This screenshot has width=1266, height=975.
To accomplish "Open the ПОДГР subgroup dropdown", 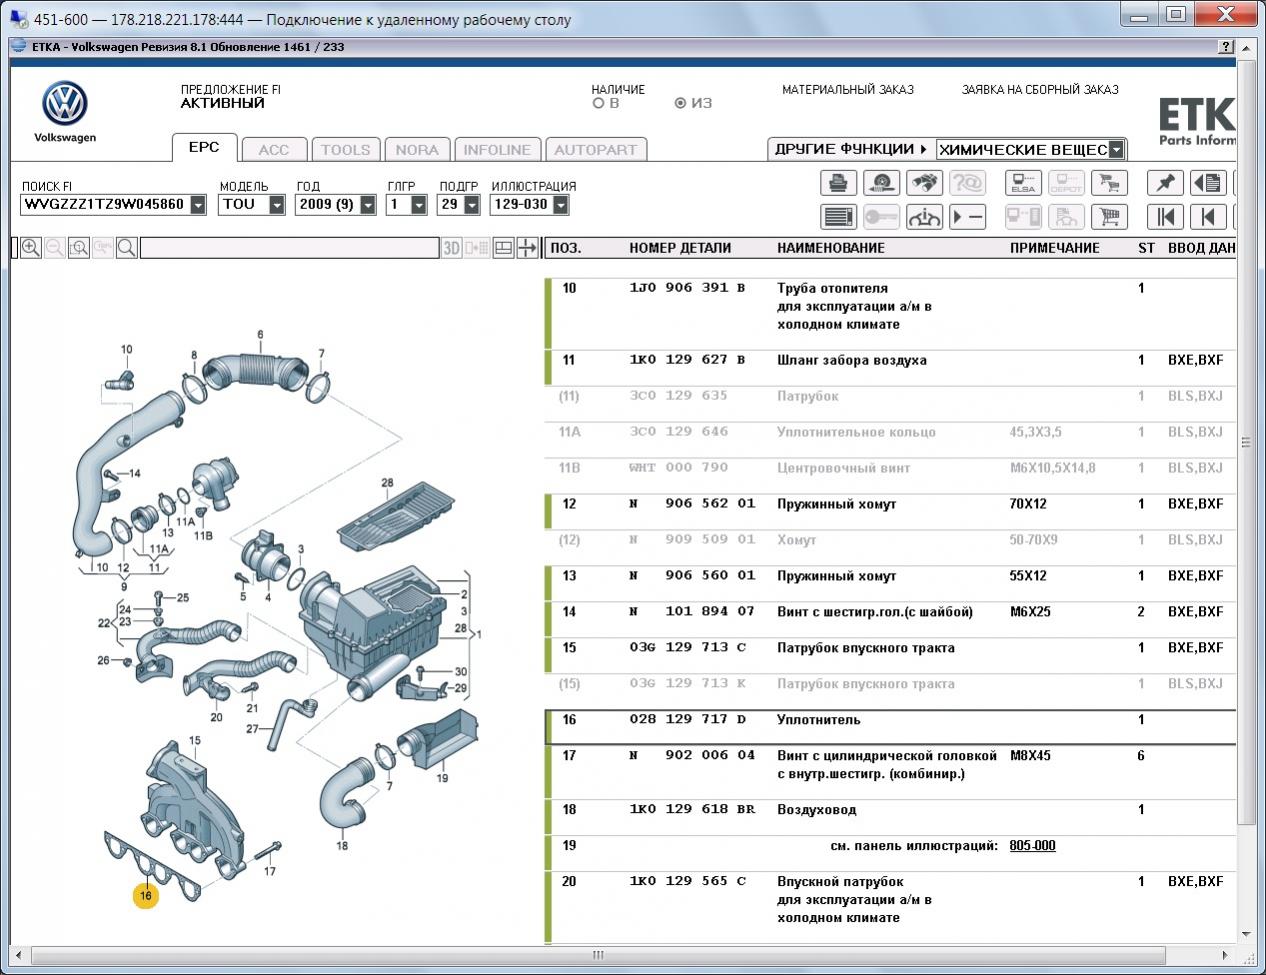I will pyautogui.click(x=472, y=205).
